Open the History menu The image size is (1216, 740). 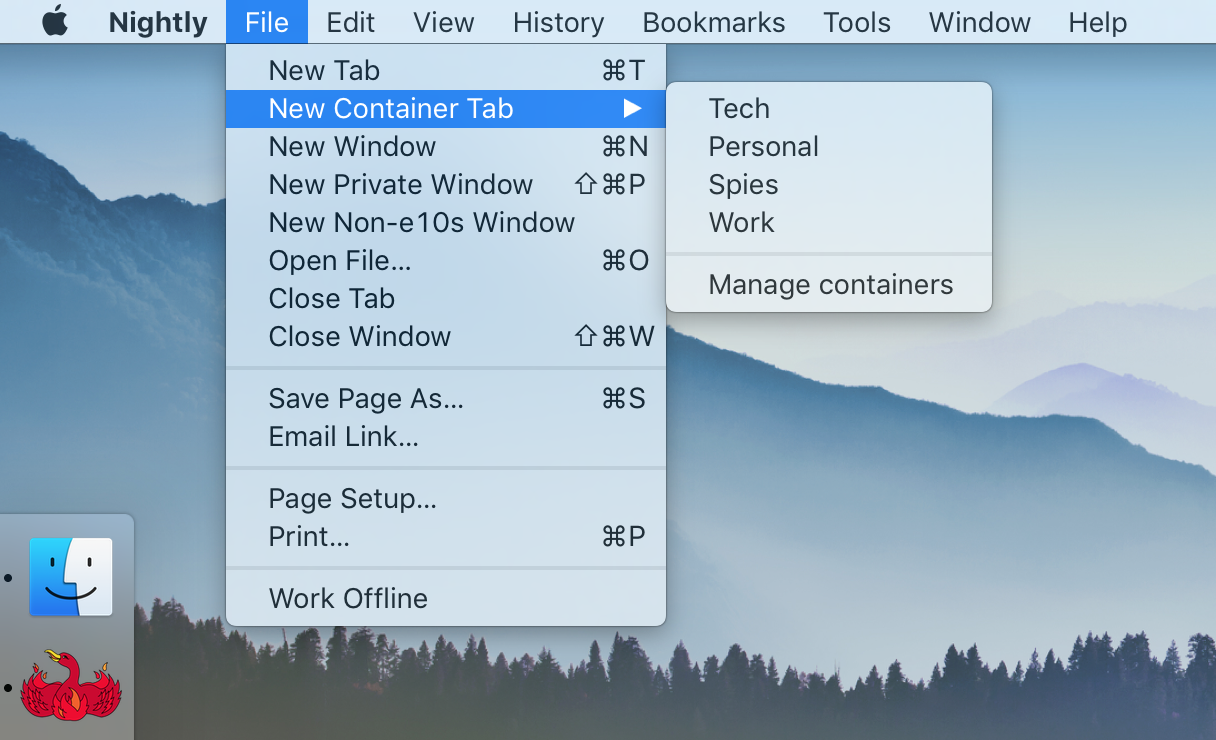pos(558,22)
